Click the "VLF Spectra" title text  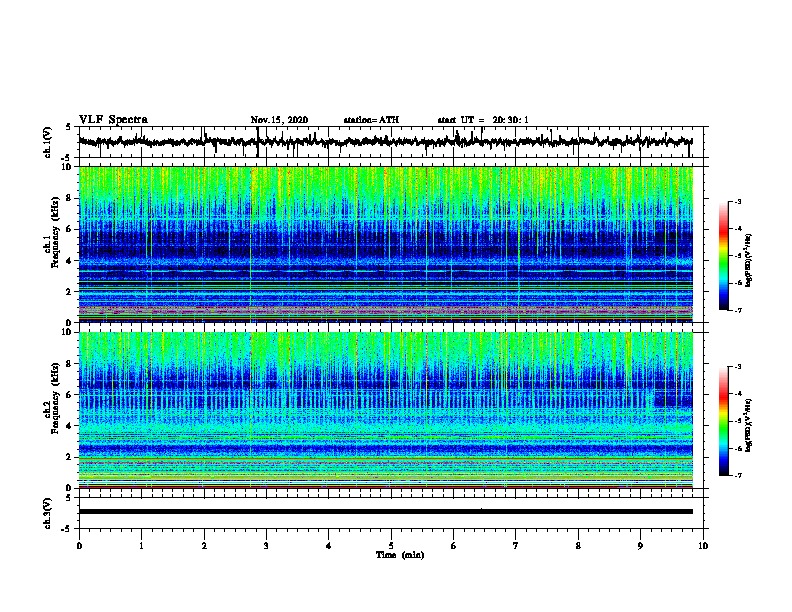coord(113,120)
